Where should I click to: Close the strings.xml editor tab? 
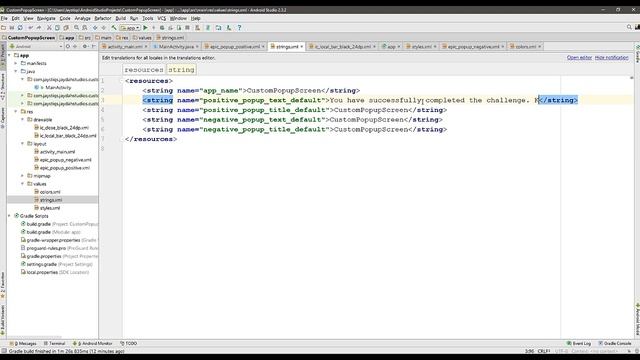(x=302, y=47)
